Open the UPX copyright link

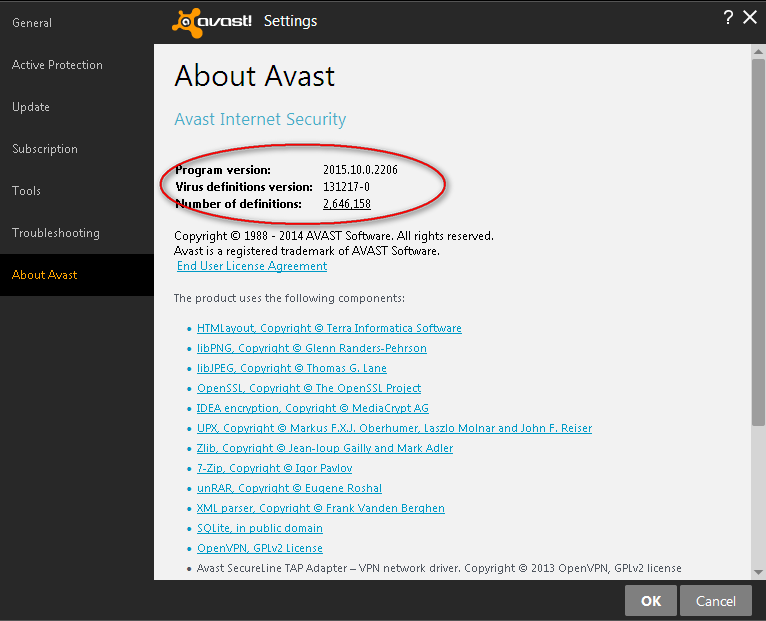coord(394,428)
